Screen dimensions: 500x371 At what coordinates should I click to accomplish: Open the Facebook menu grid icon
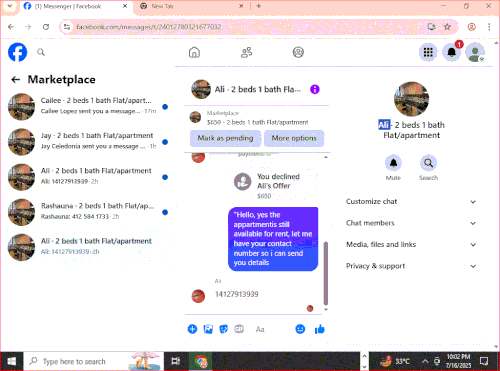[428, 52]
